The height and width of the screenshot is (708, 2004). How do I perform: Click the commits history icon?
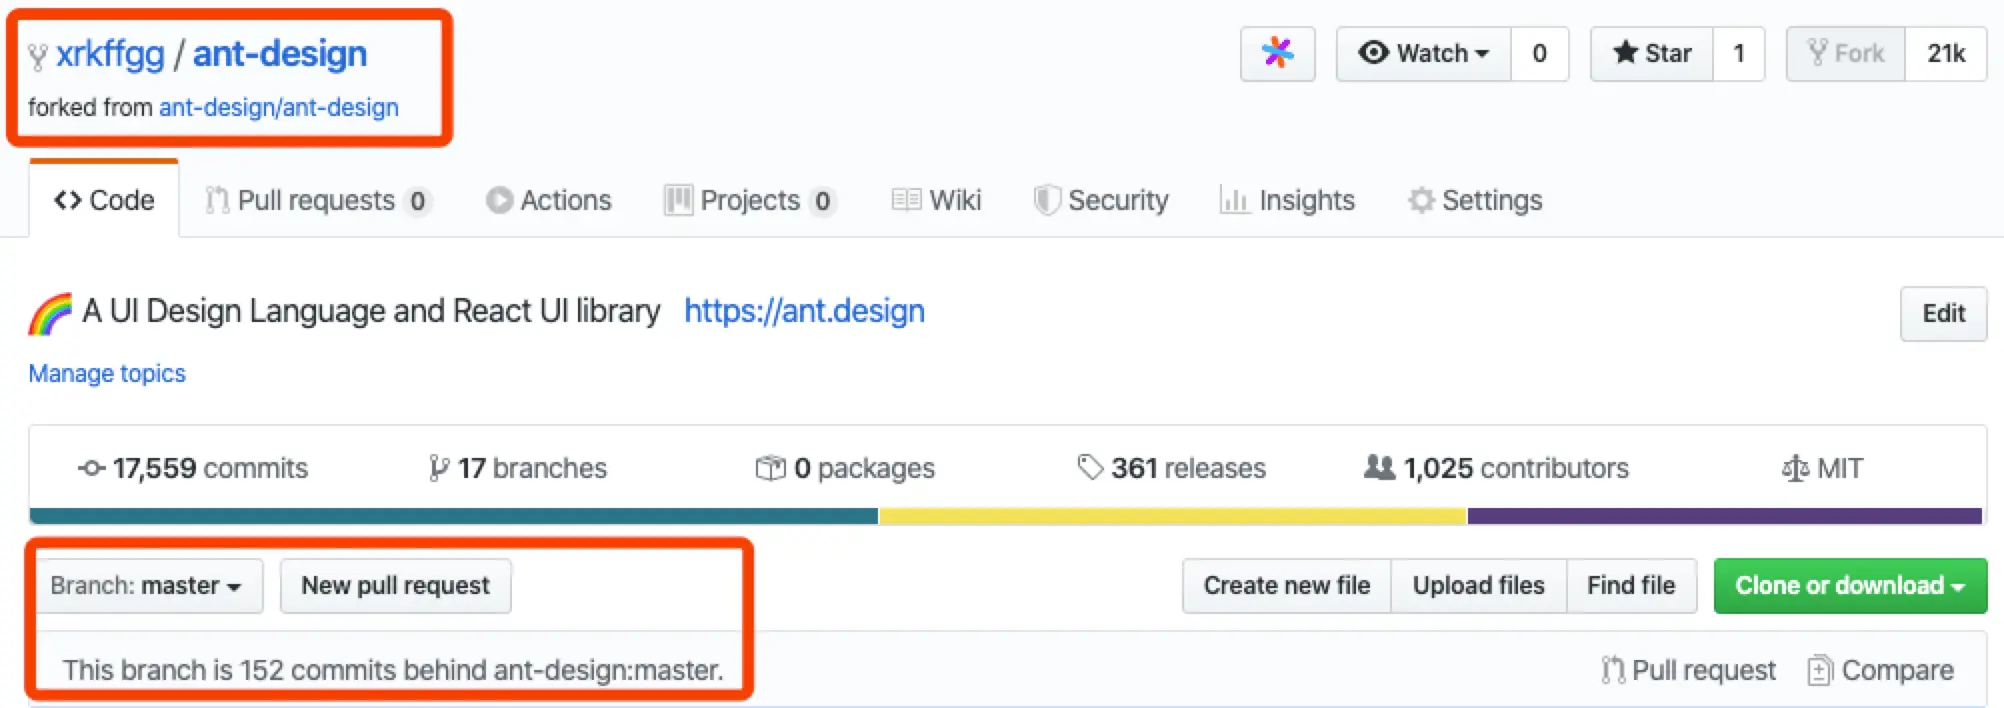point(91,468)
